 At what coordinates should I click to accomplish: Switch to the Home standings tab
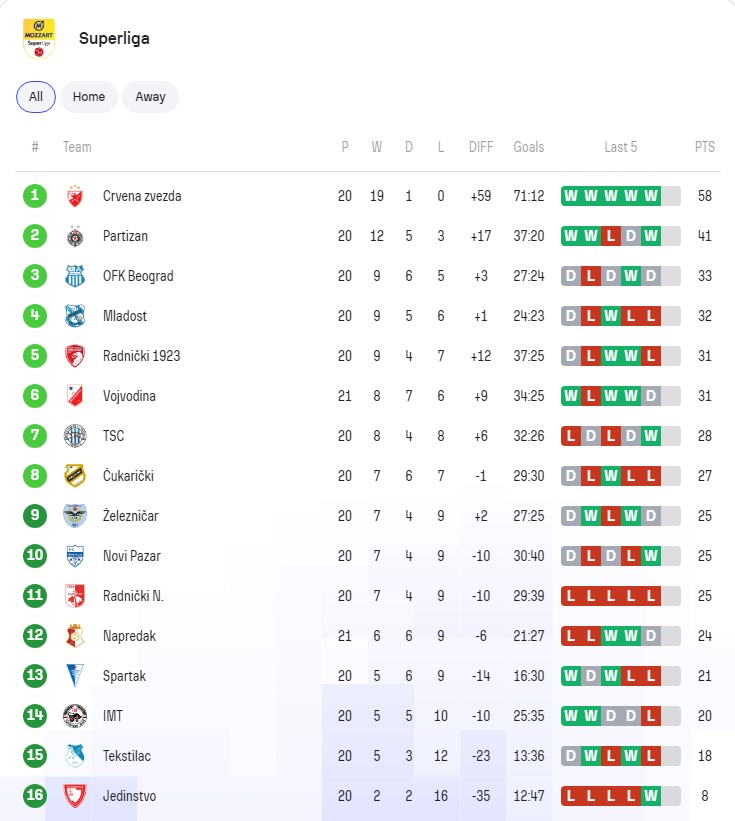click(x=89, y=97)
